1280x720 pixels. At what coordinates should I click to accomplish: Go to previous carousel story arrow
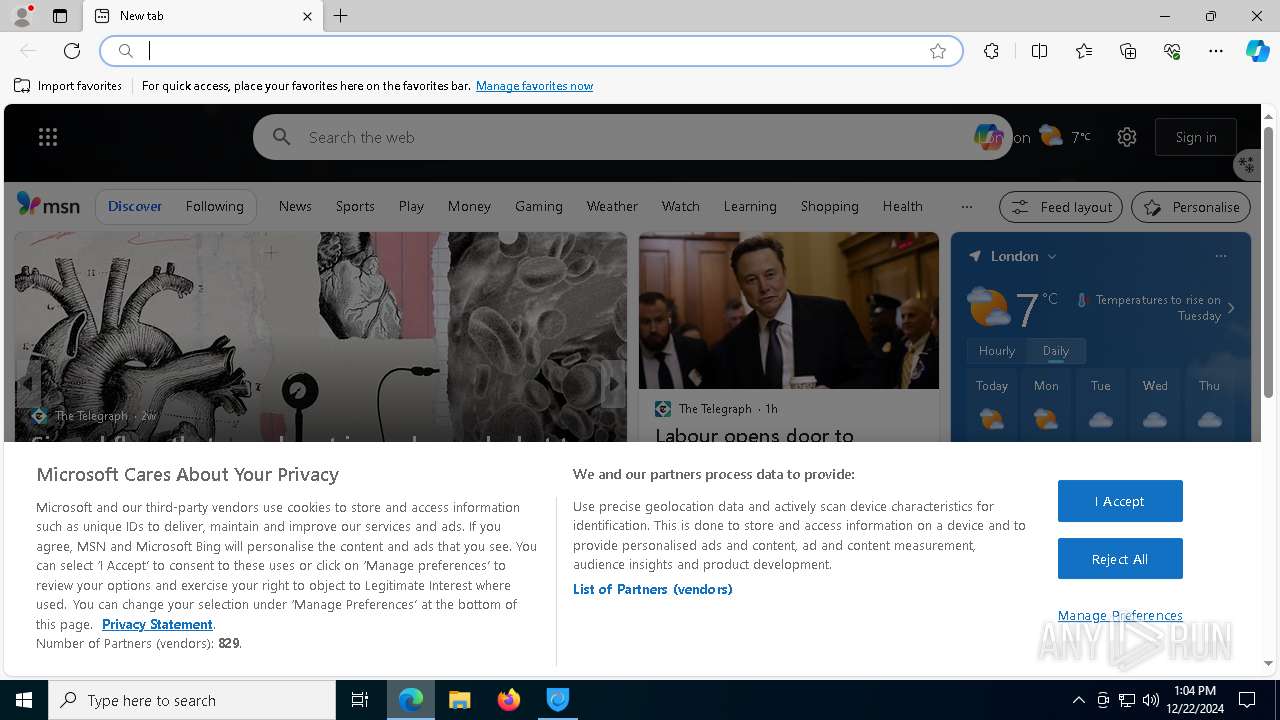(x=28, y=384)
